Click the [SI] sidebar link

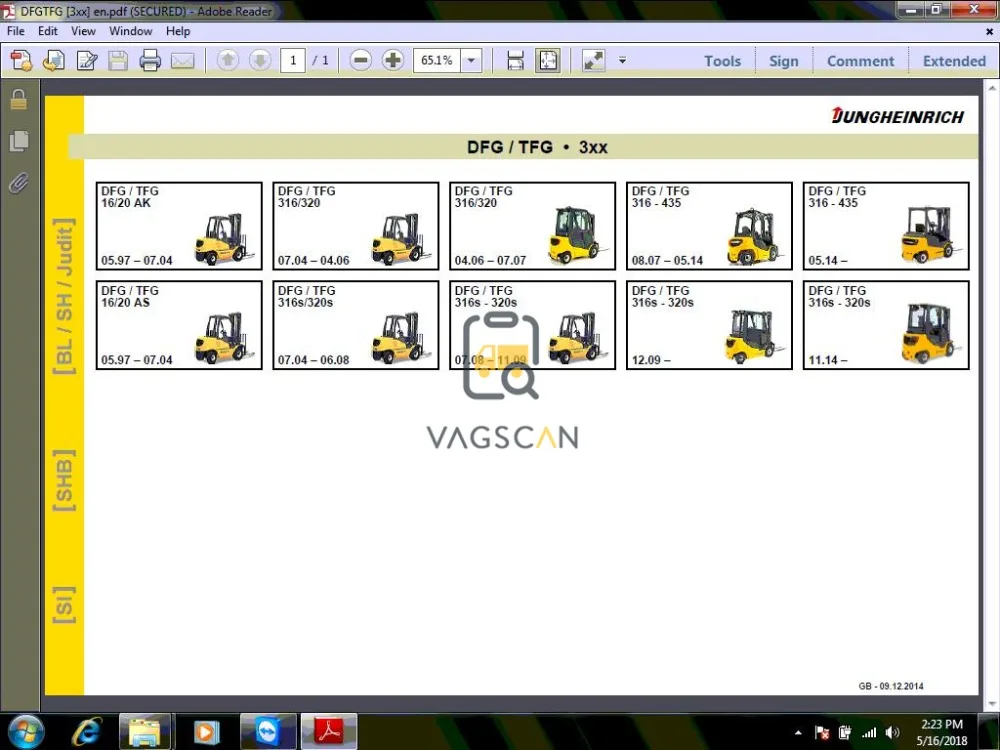click(x=64, y=605)
